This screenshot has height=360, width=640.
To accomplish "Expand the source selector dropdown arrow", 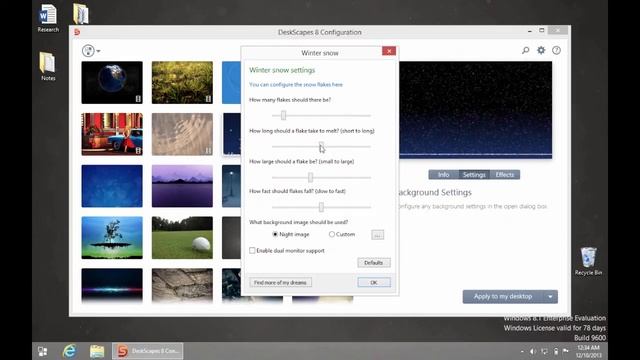I will pos(98,51).
